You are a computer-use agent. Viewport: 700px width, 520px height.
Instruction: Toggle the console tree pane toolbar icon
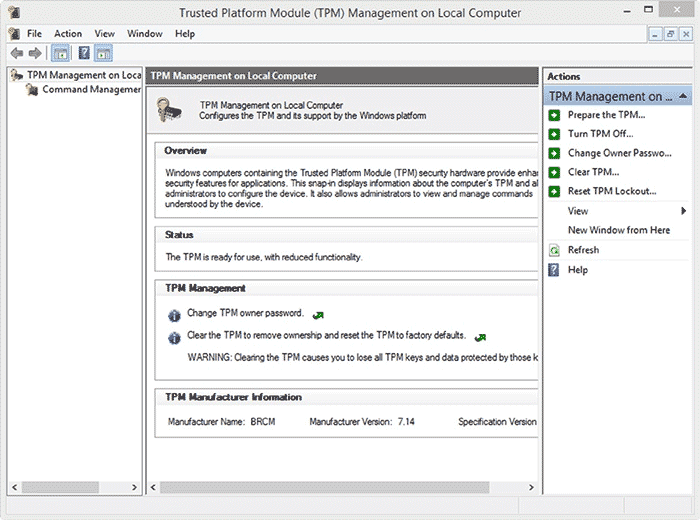click(60, 53)
